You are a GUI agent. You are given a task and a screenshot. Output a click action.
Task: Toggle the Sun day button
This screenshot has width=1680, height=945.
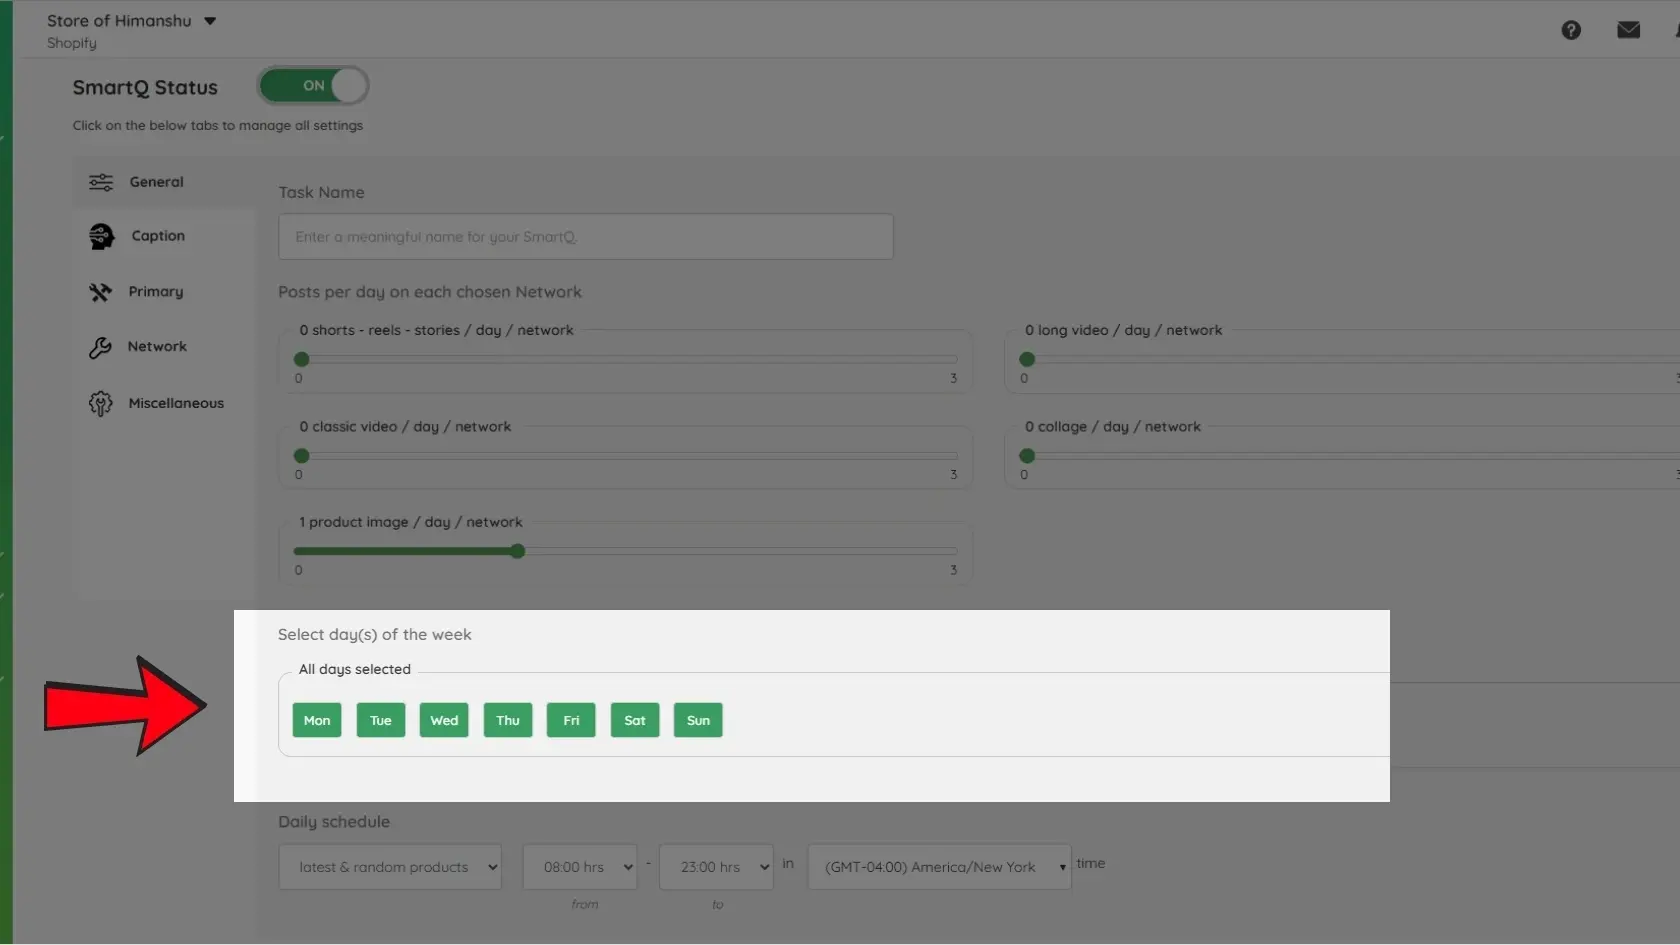[x=698, y=720]
